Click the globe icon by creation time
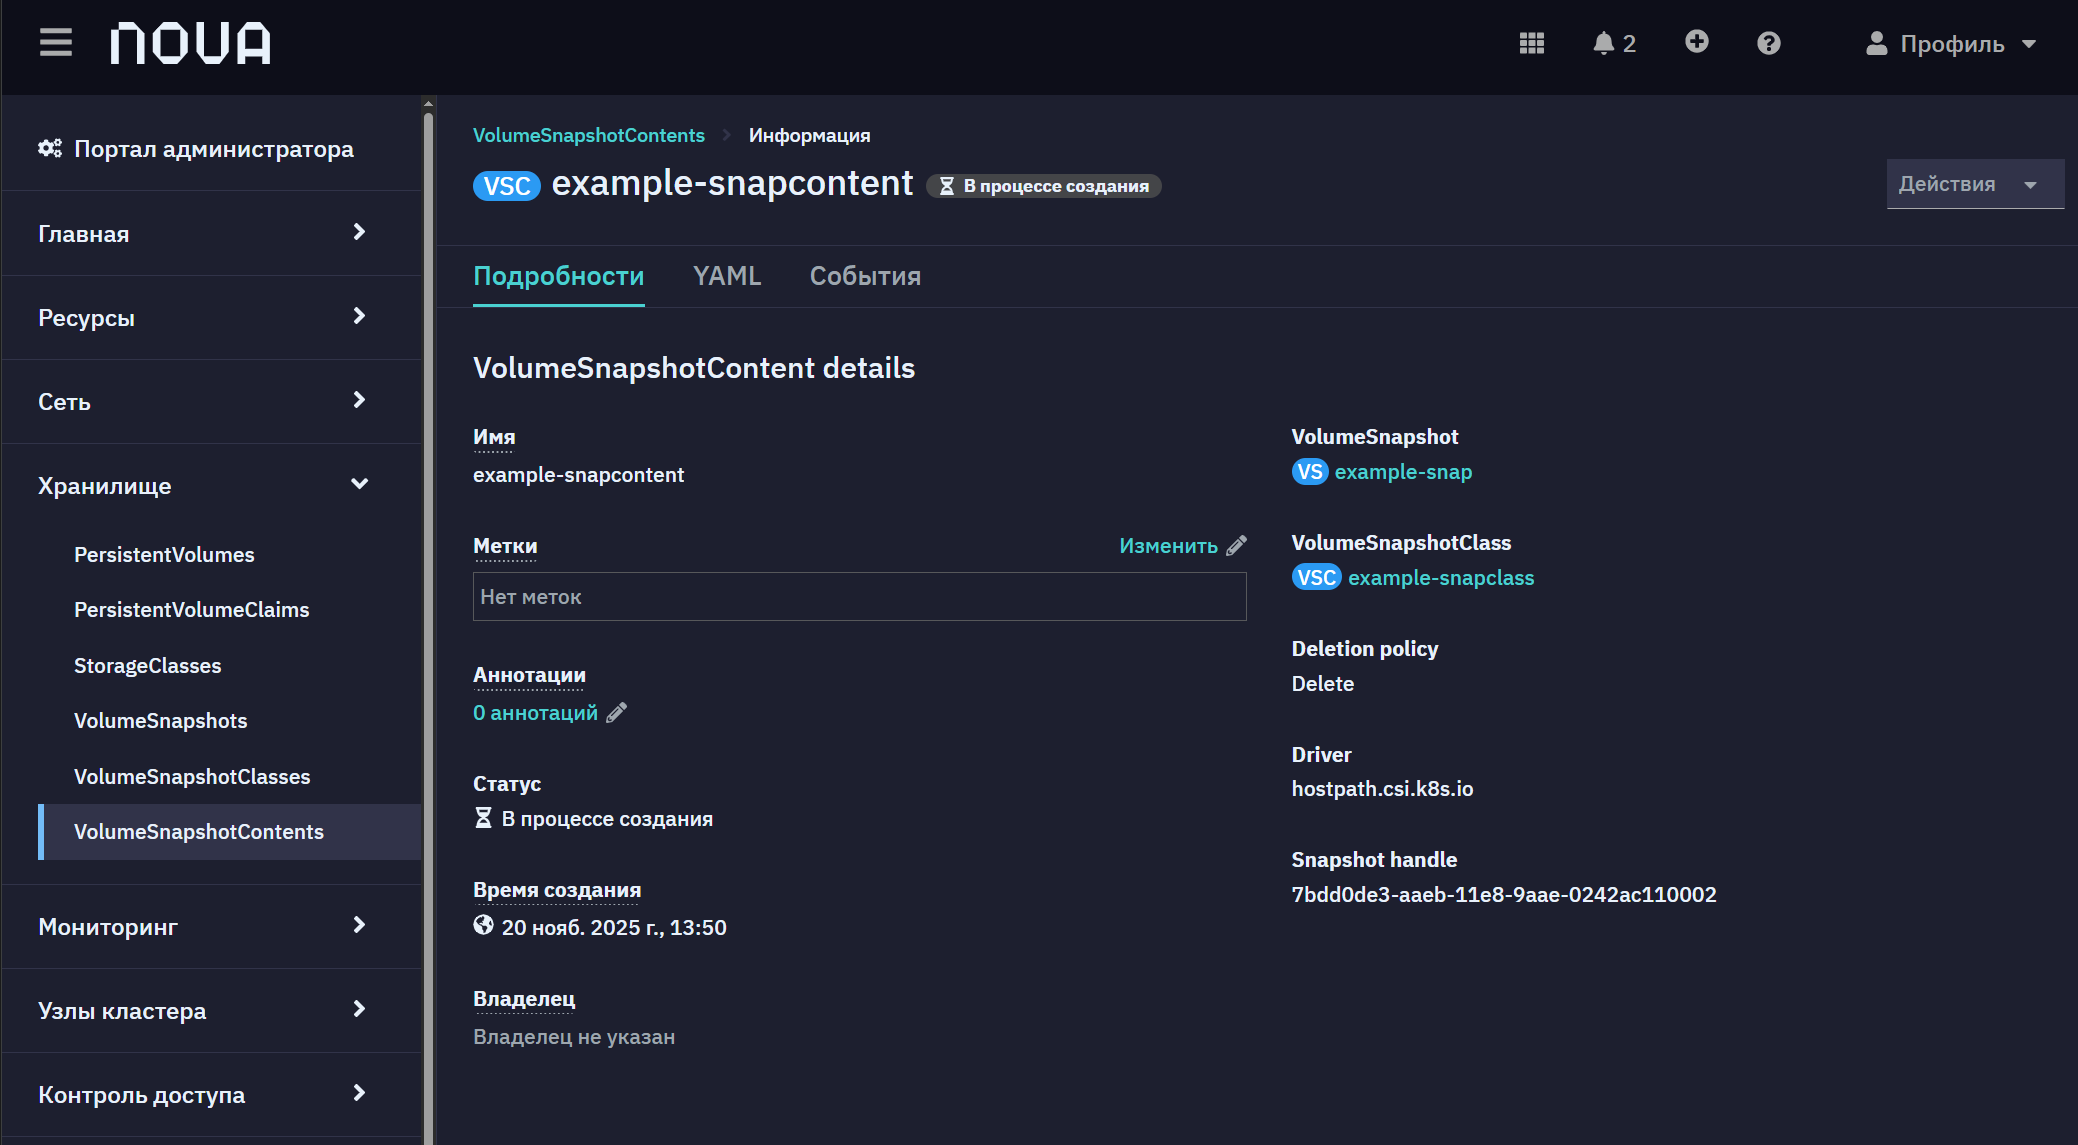Screen dimensions: 2078x1145 tap(483, 925)
